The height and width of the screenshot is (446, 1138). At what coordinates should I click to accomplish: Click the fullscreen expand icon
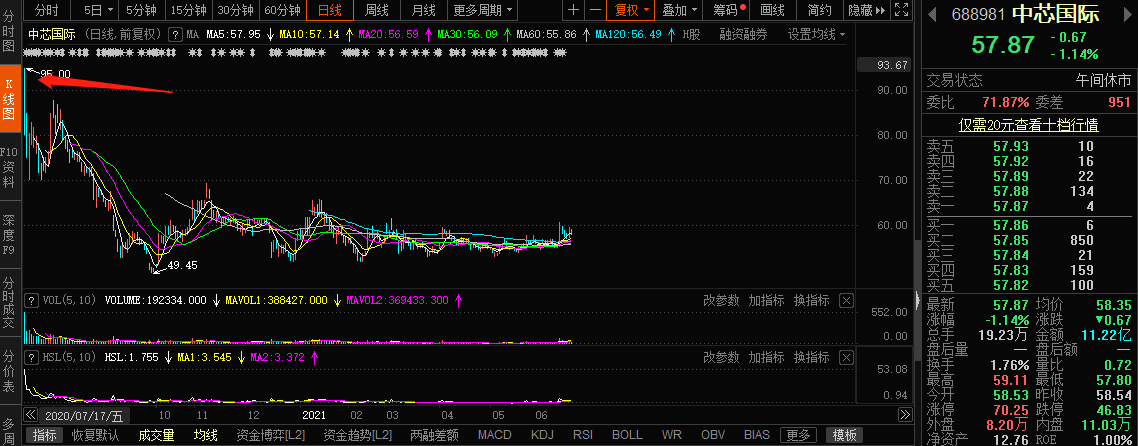(x=903, y=10)
